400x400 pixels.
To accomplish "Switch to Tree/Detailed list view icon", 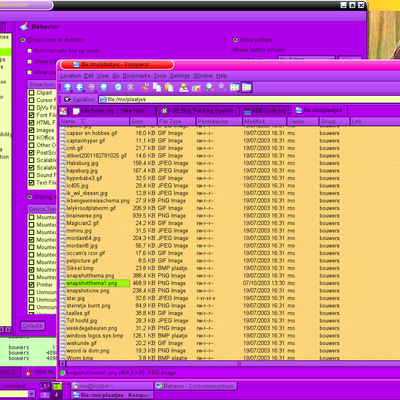I will [x=247, y=87].
